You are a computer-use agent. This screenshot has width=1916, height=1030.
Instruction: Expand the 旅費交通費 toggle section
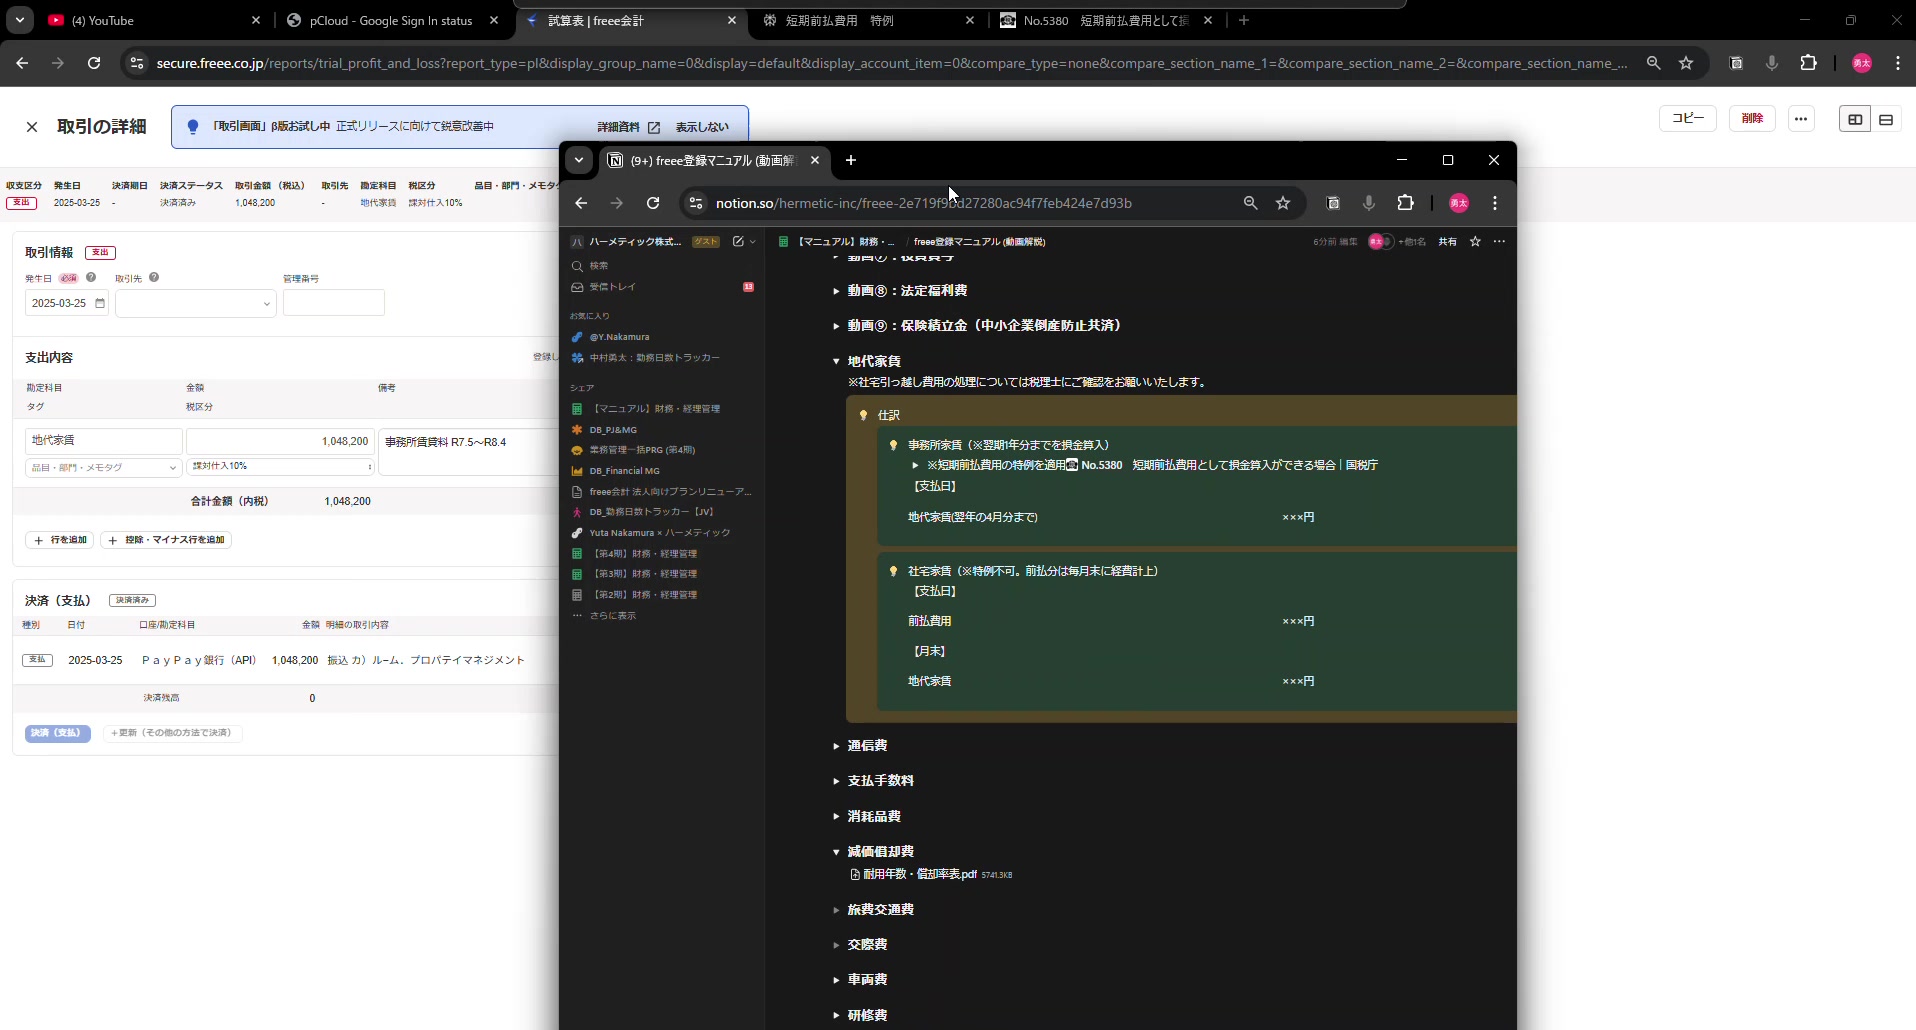point(836,910)
